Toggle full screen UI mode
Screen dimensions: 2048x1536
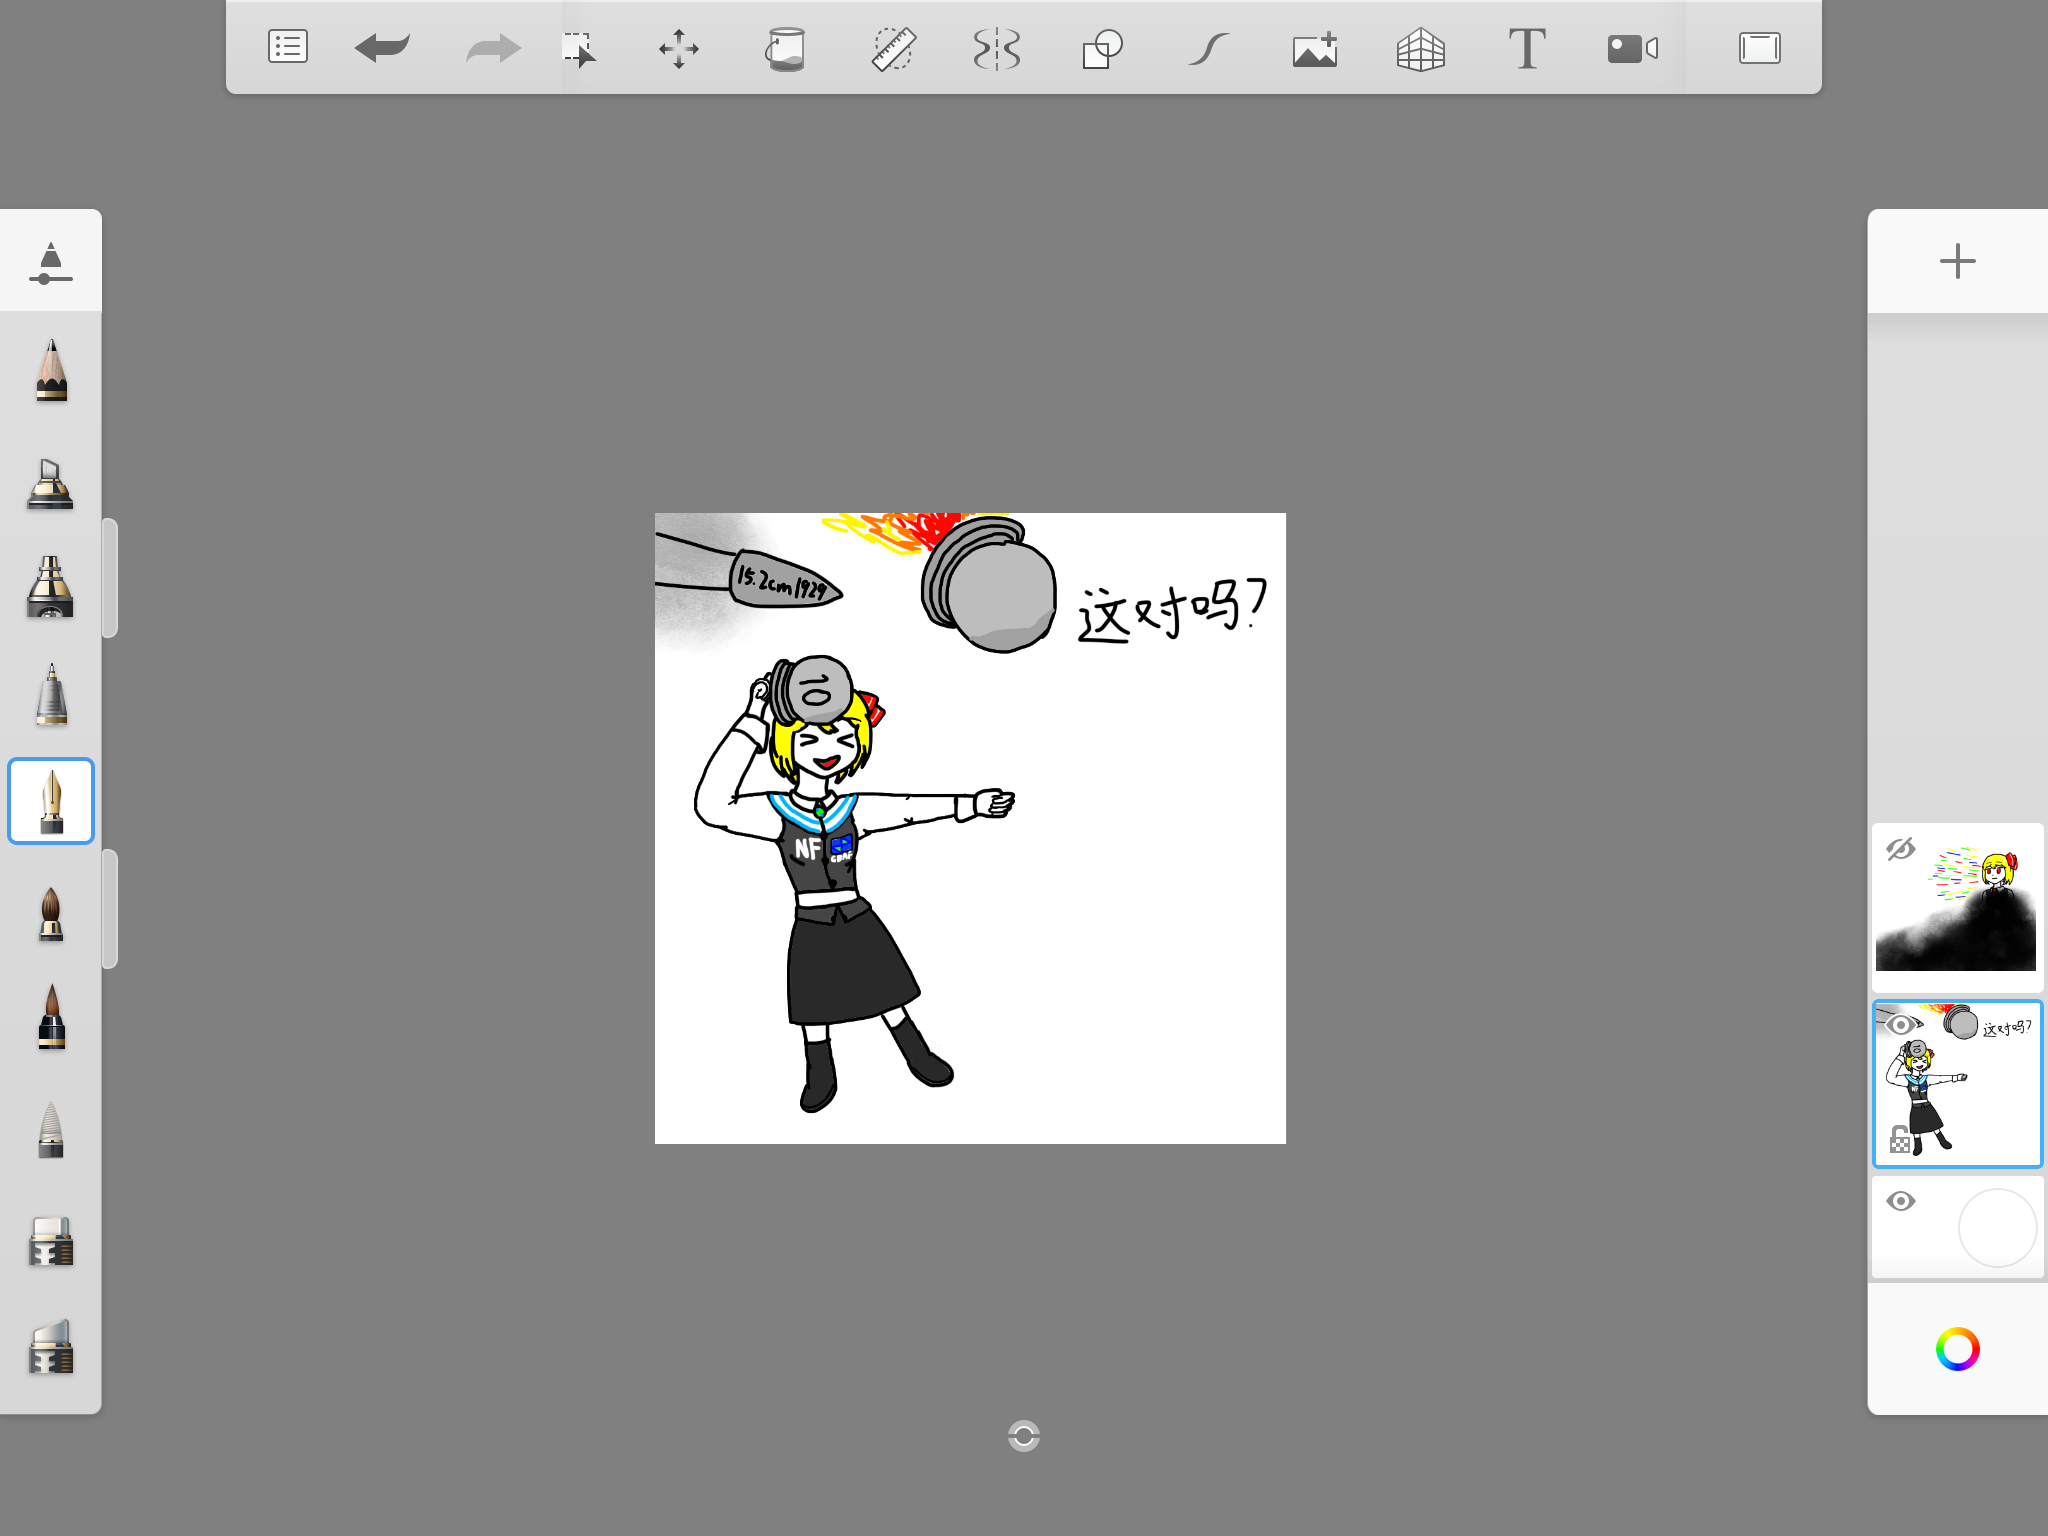(1759, 48)
